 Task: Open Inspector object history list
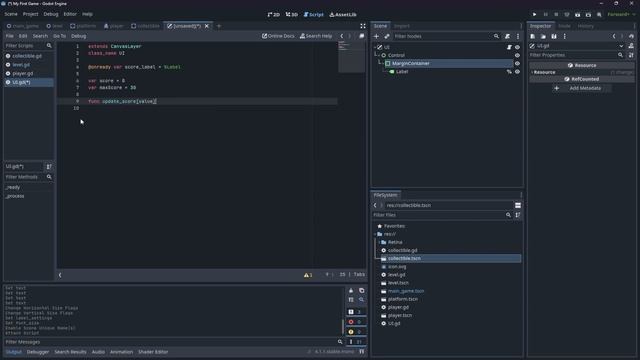tap(631, 36)
